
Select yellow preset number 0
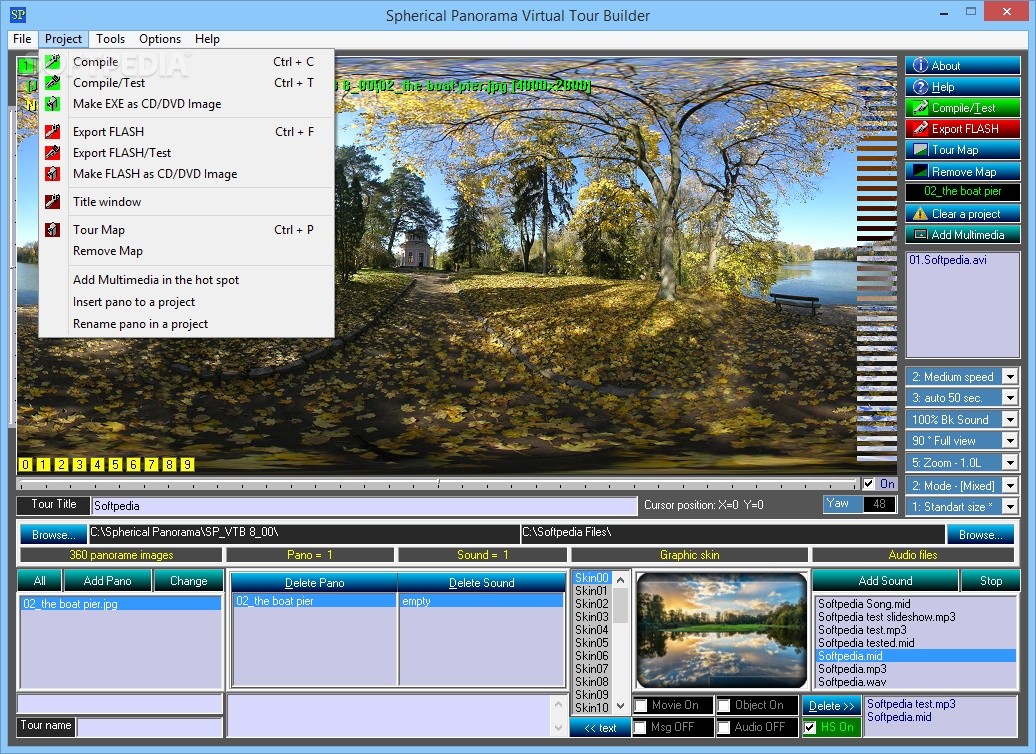pyautogui.click(x=25, y=465)
